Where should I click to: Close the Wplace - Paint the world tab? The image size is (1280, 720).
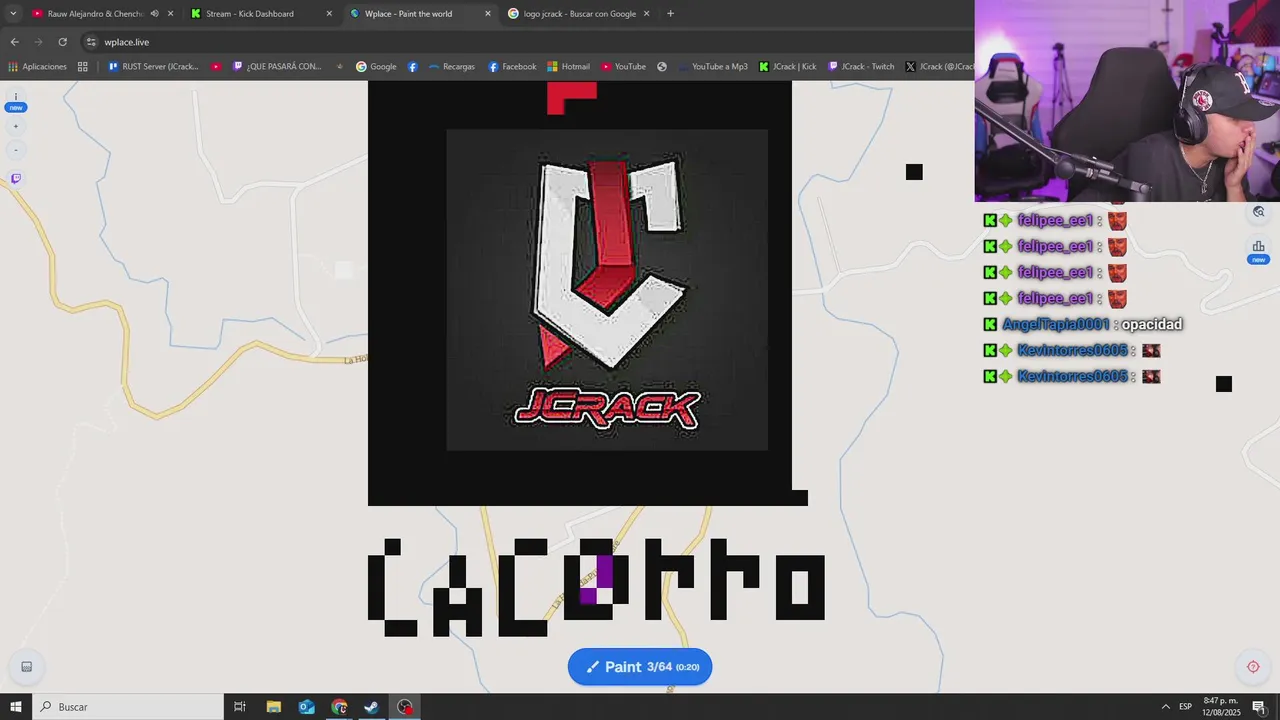click(x=488, y=14)
